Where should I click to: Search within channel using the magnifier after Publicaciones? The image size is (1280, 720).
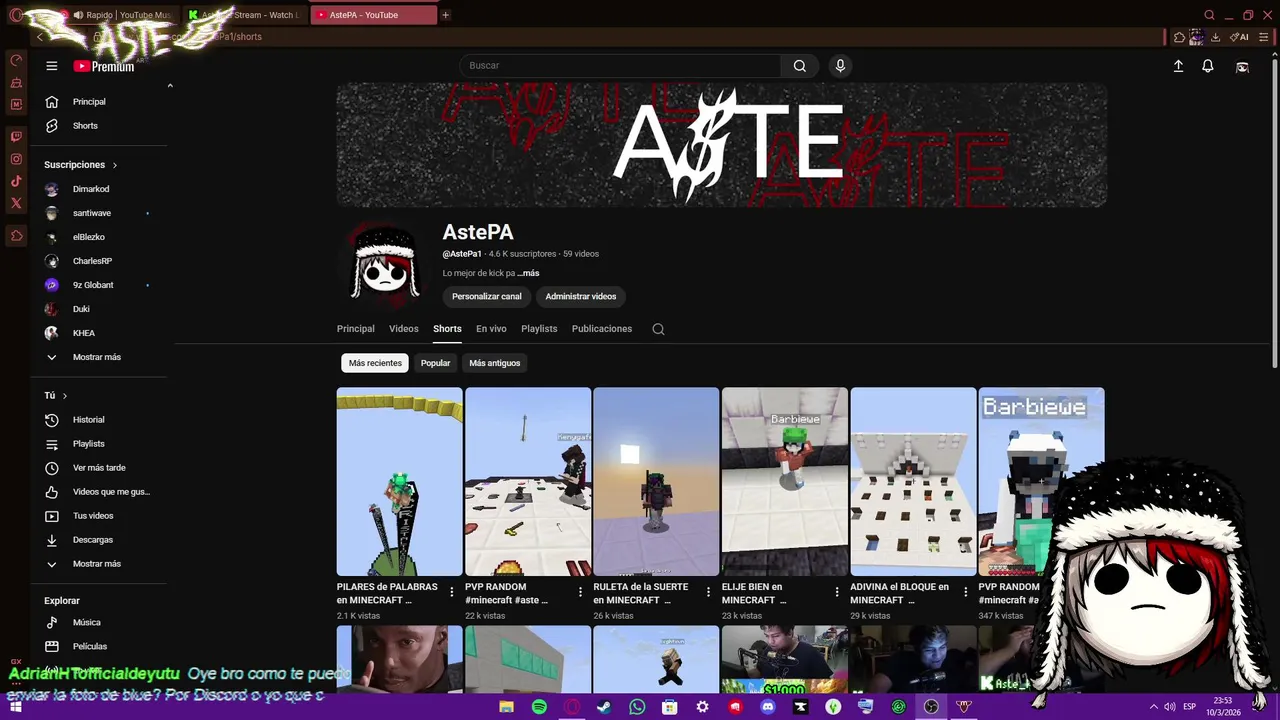click(658, 329)
